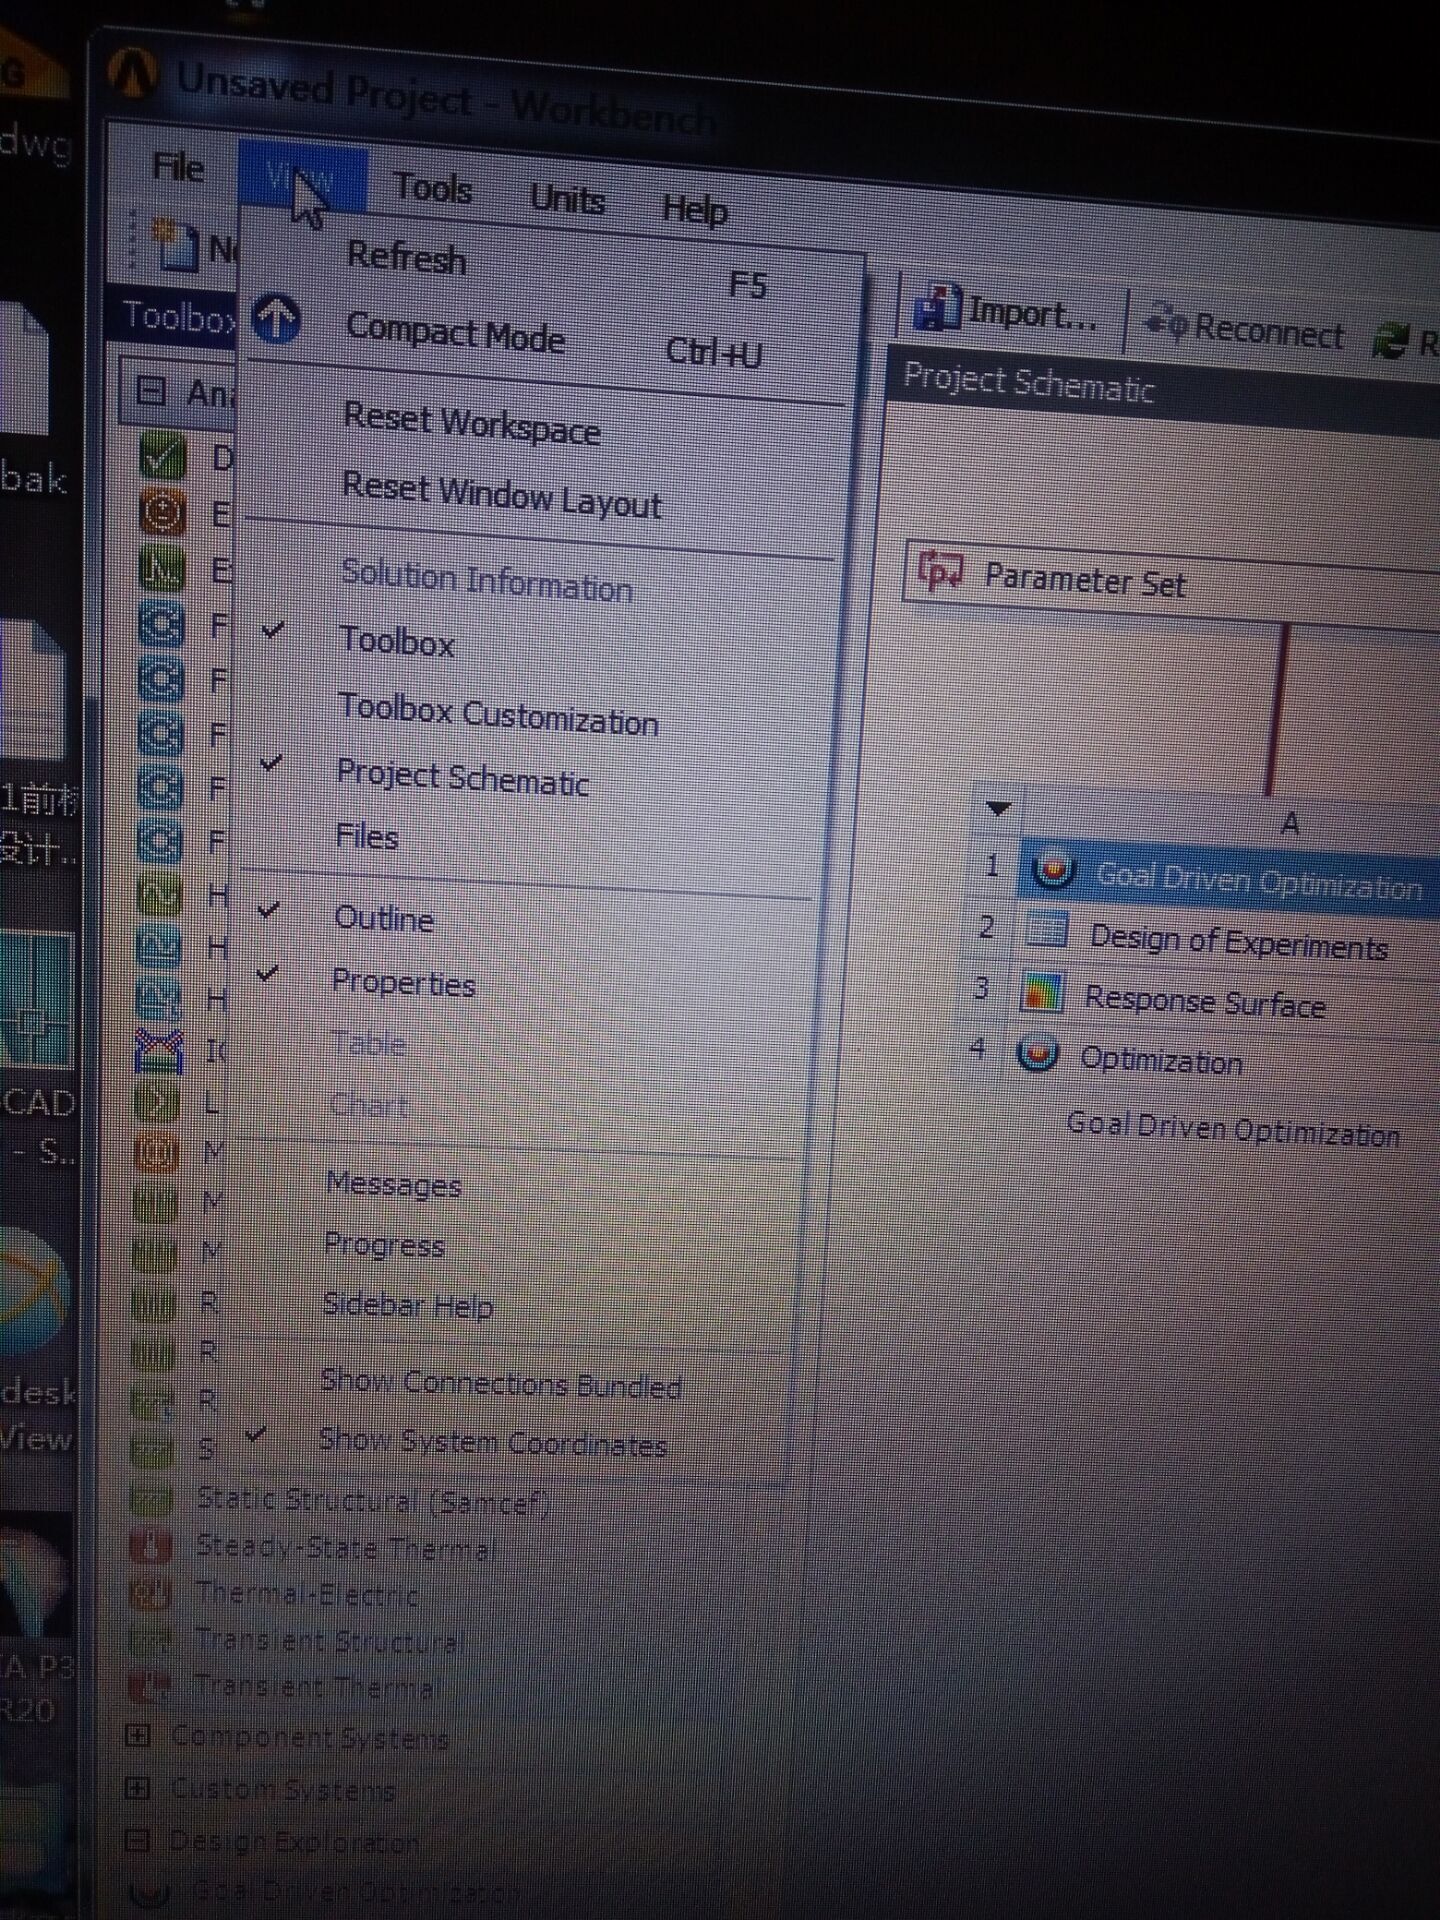Select the green Explicit Dynamics icon in Toolbox
1440x1920 pixels.
pos(162,570)
